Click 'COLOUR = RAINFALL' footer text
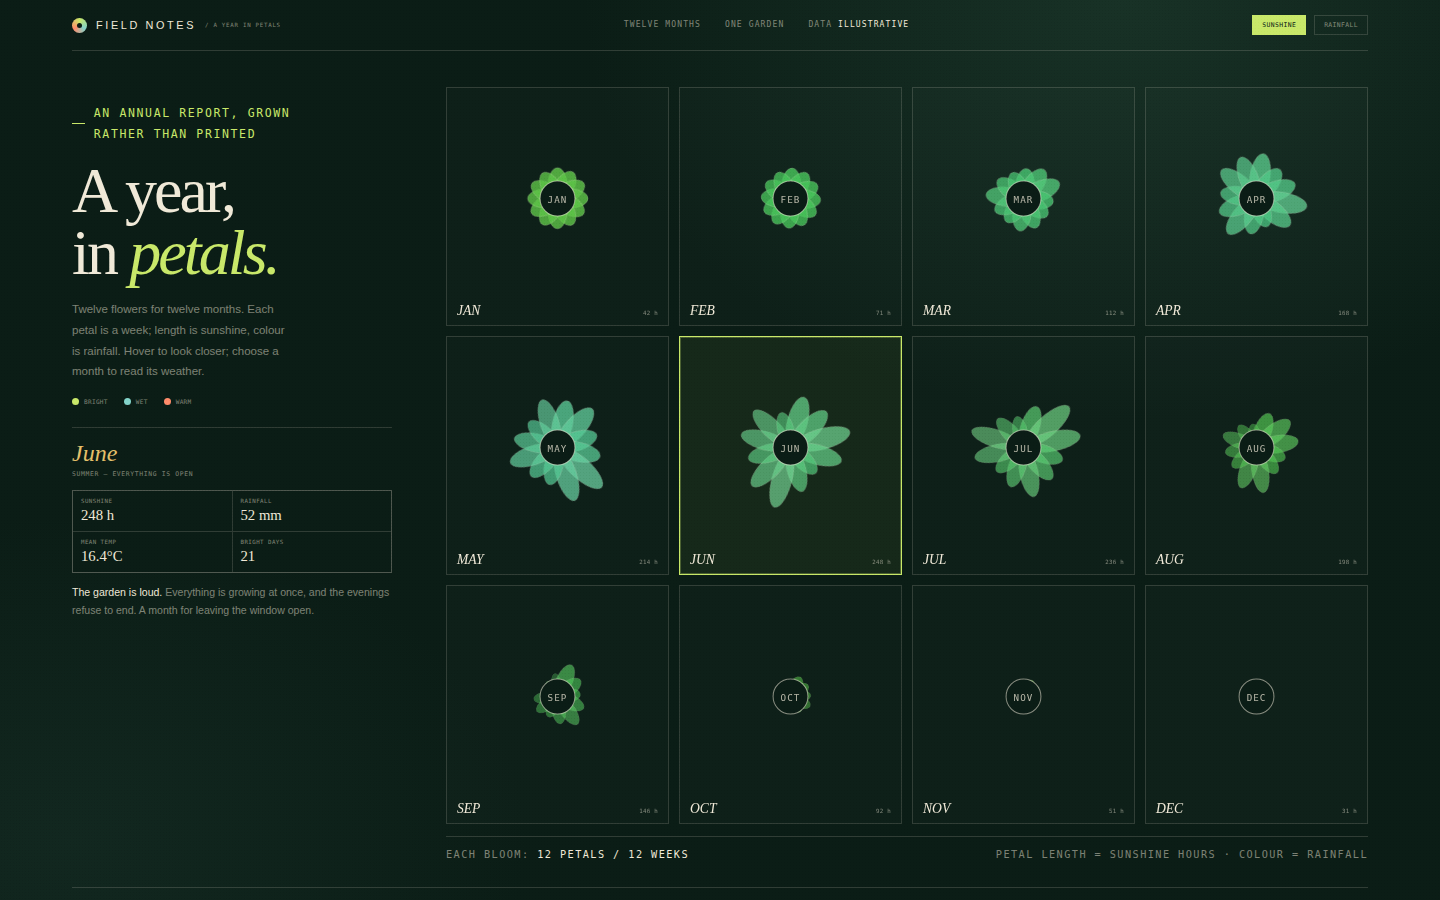The image size is (1440, 900). click(1303, 854)
